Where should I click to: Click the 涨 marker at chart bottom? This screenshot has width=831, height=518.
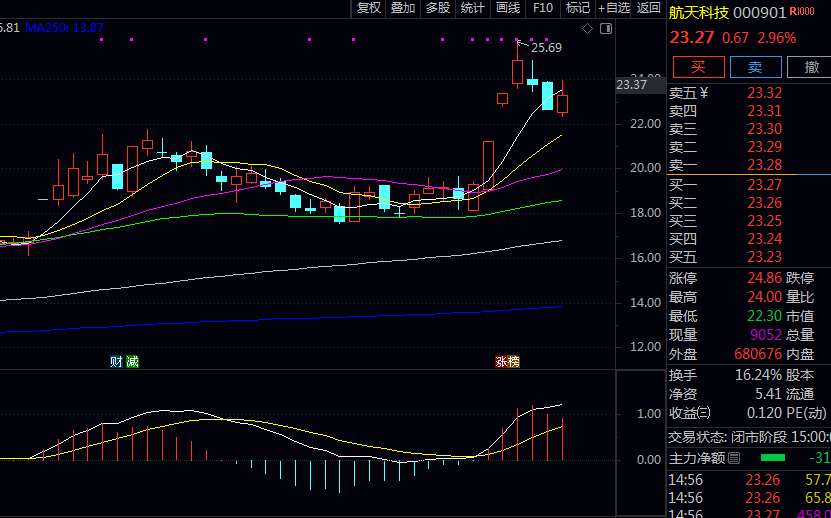coord(501,361)
